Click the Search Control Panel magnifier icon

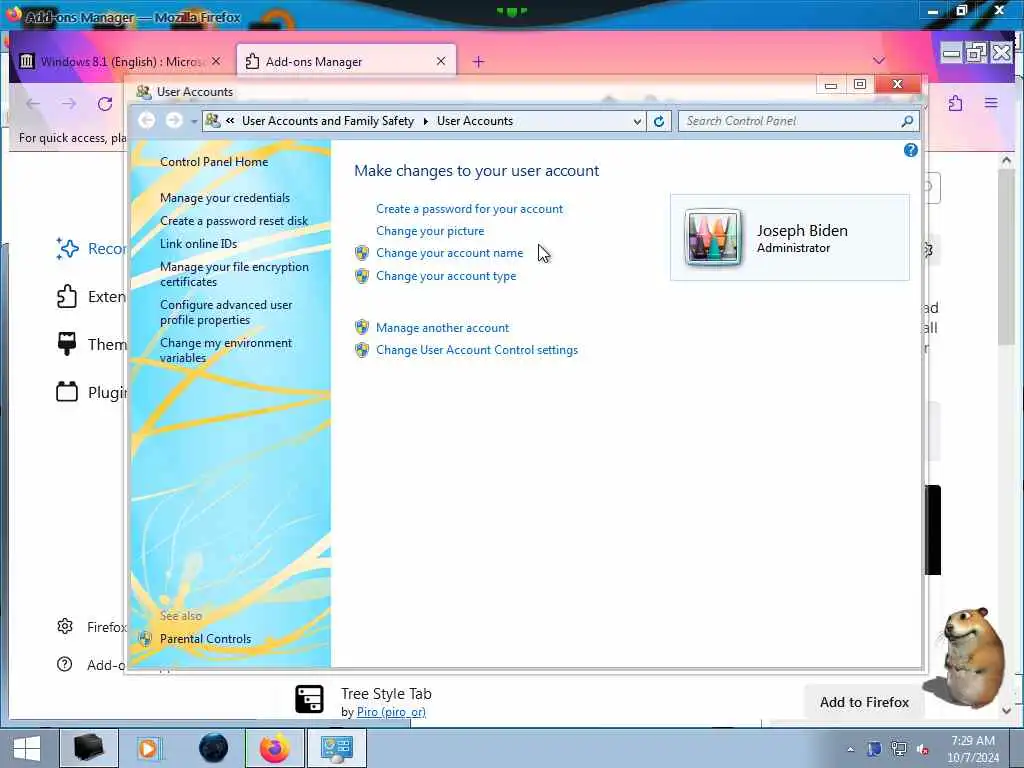(x=907, y=121)
